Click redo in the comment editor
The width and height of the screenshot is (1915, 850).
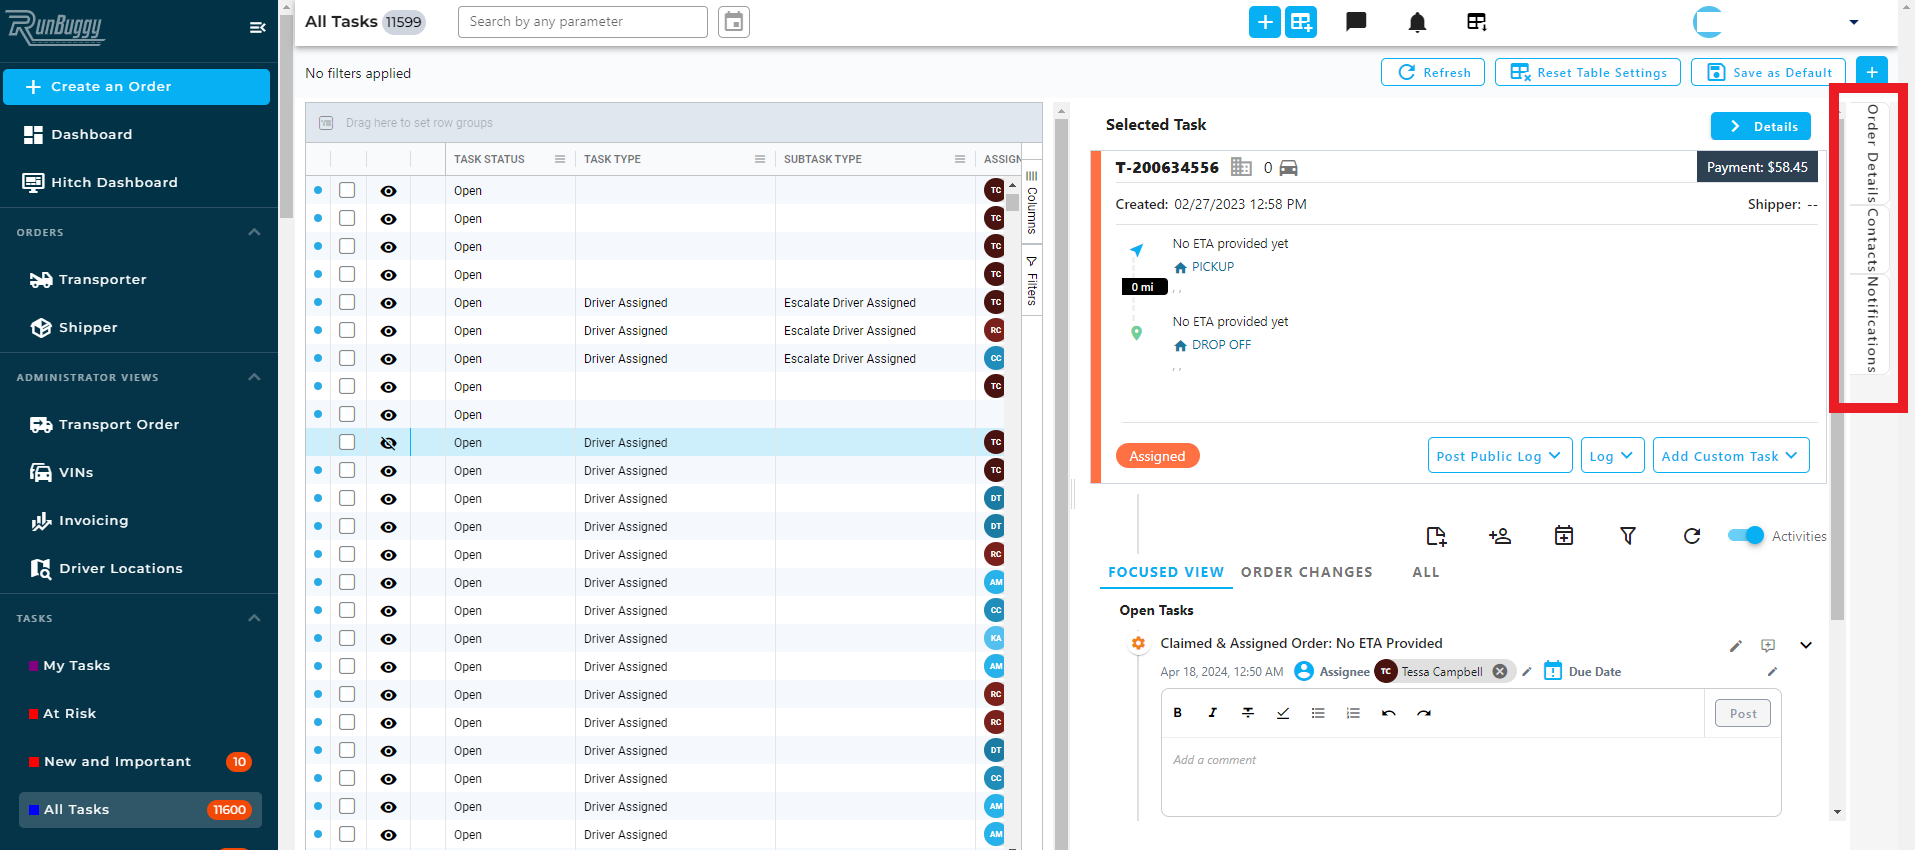(x=1424, y=713)
